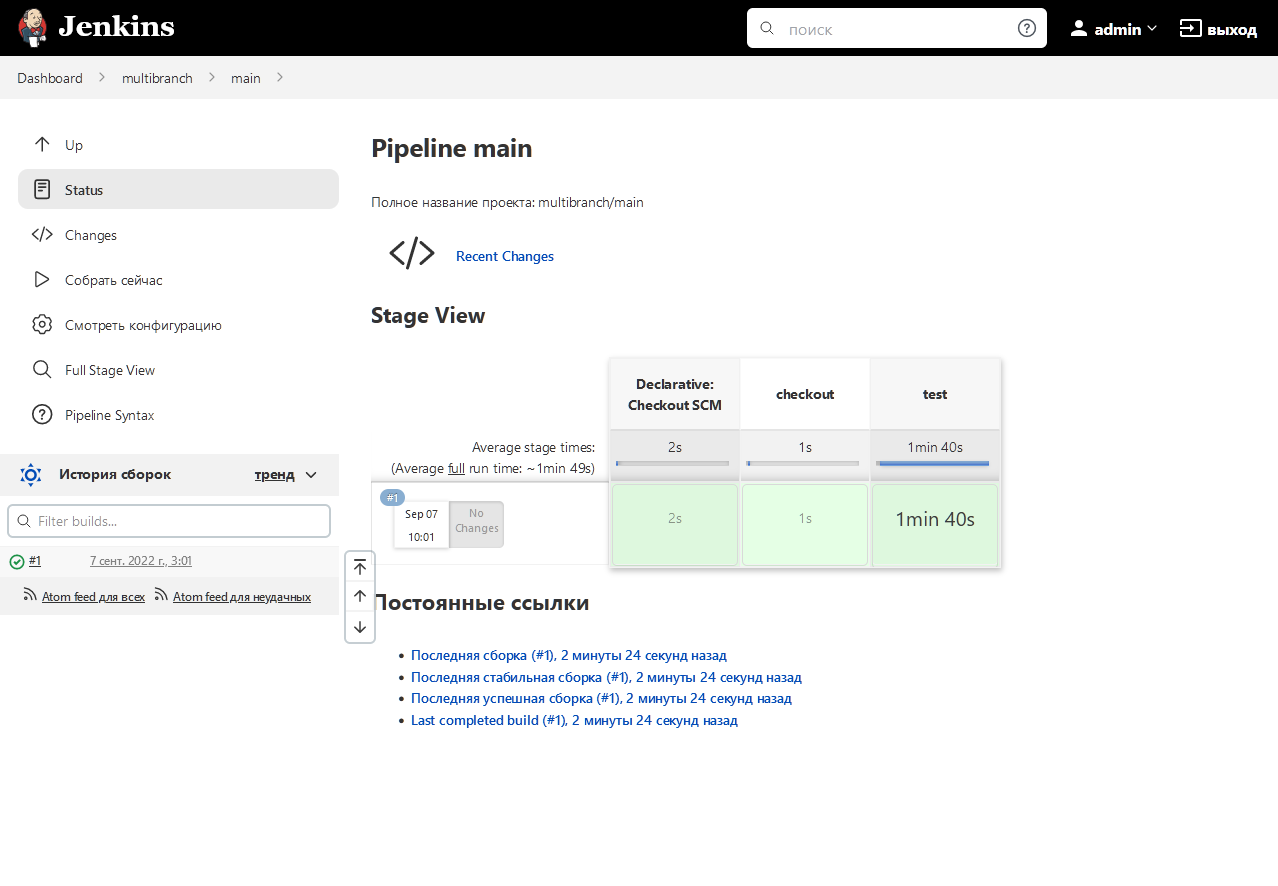Open build #1 from history list
1278x886 pixels.
click(35, 561)
